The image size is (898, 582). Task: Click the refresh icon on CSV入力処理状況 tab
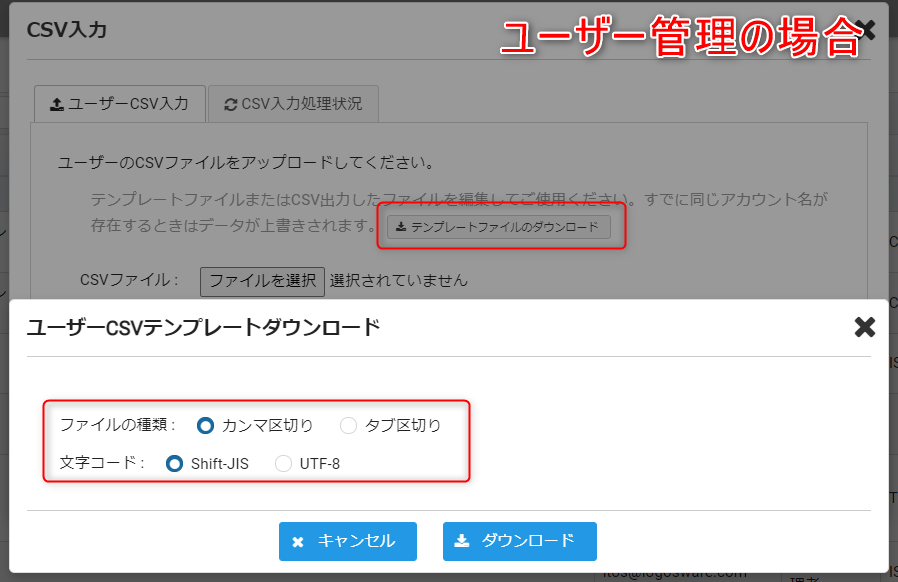coord(231,104)
